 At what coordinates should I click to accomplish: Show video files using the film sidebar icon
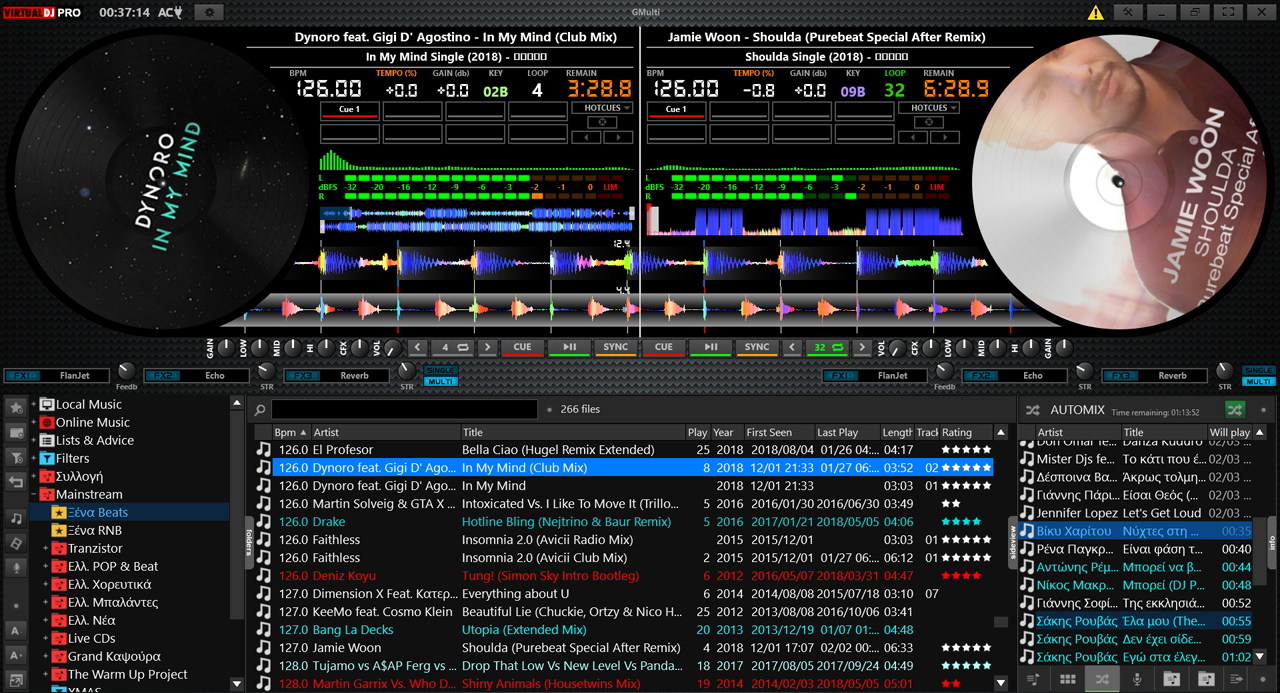pos(16,543)
